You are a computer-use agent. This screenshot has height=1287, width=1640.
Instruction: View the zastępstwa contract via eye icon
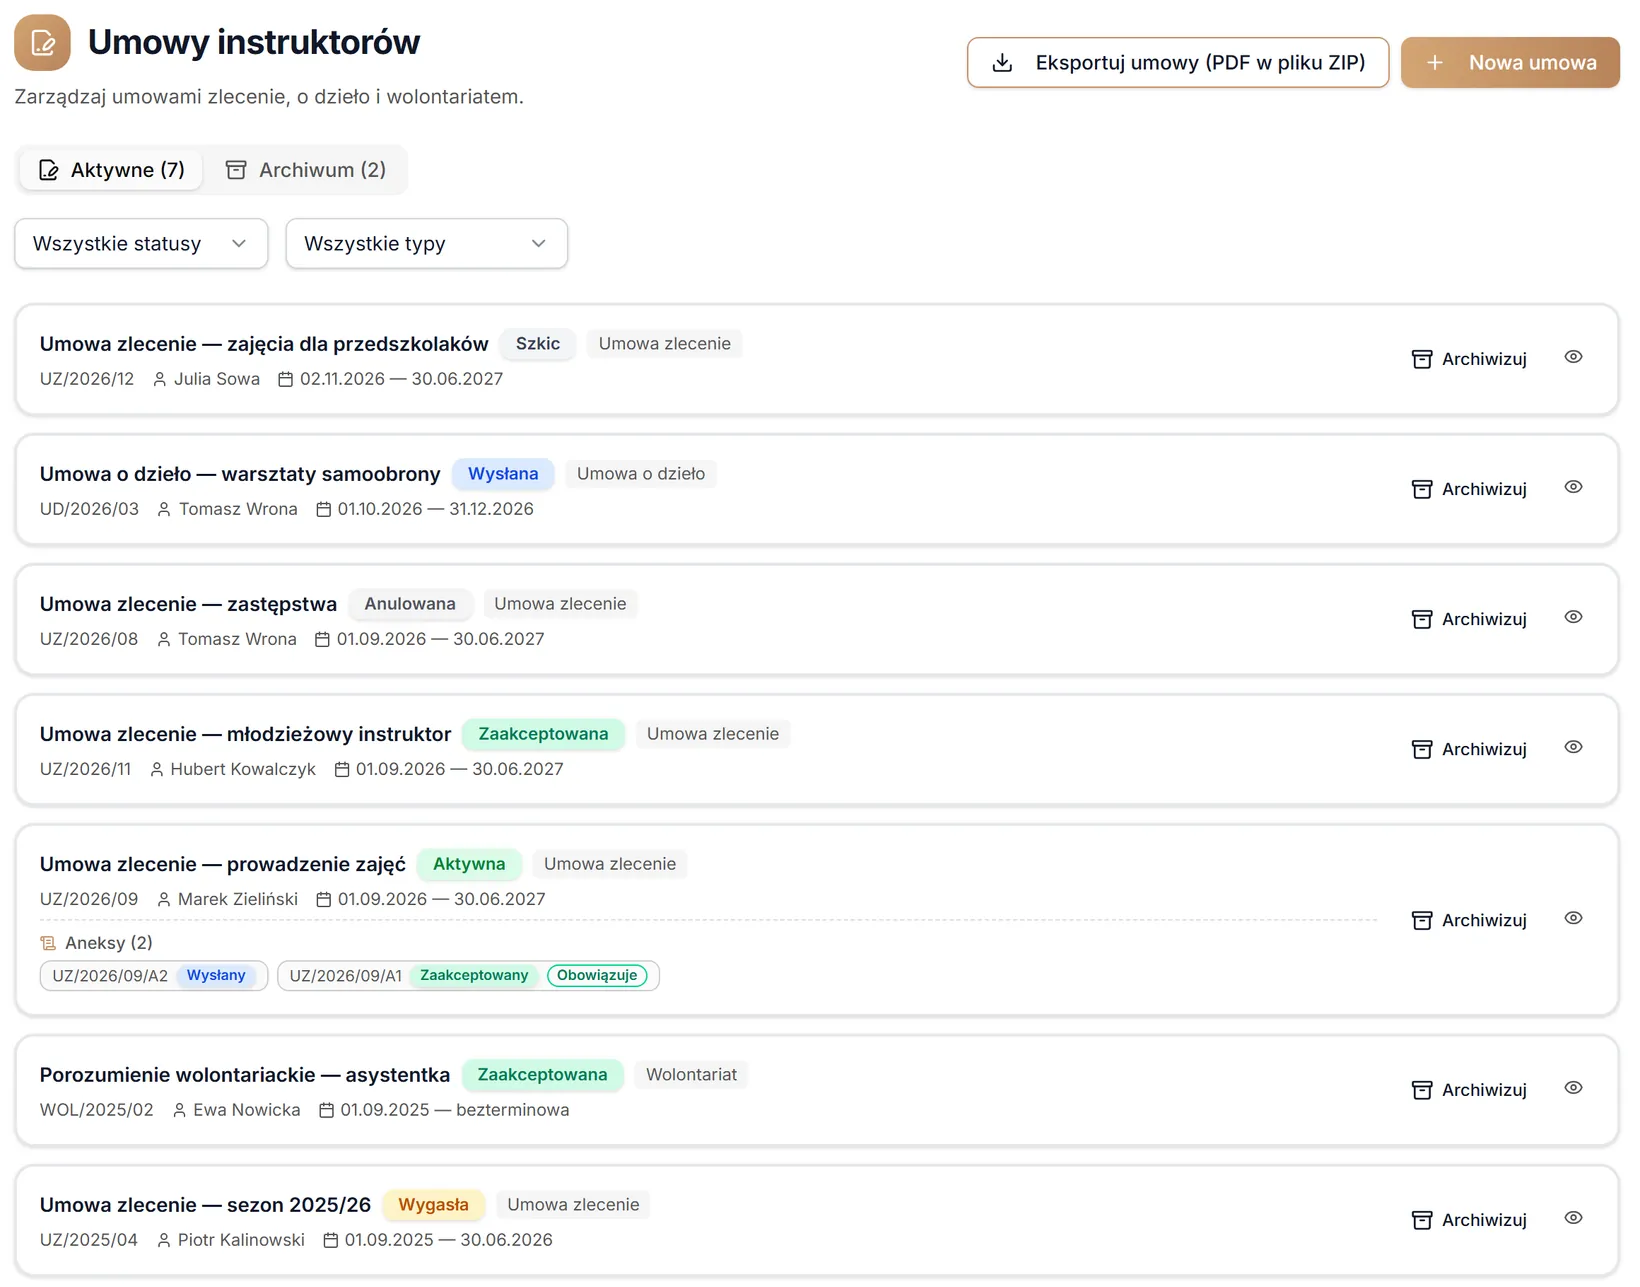[x=1573, y=617]
